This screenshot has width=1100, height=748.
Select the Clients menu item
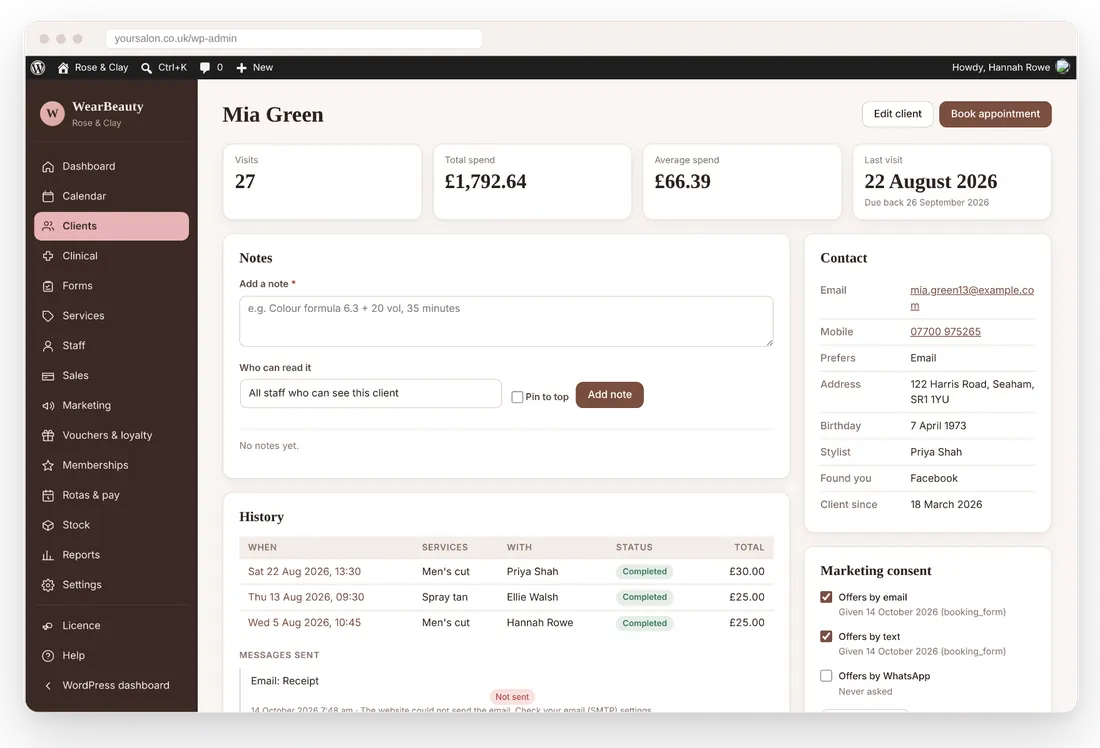(112, 226)
